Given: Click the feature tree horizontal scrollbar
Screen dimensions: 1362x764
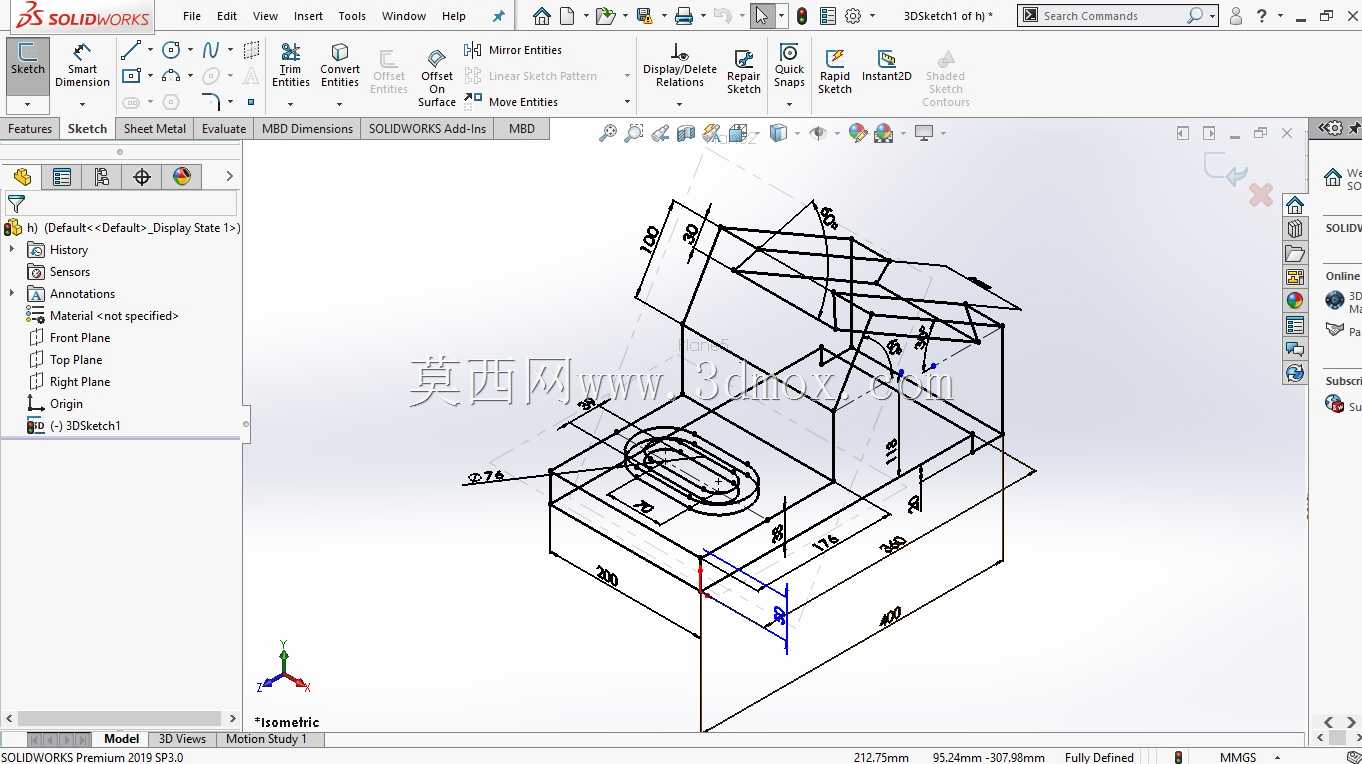Looking at the screenshot, I should pyautogui.click(x=120, y=718).
